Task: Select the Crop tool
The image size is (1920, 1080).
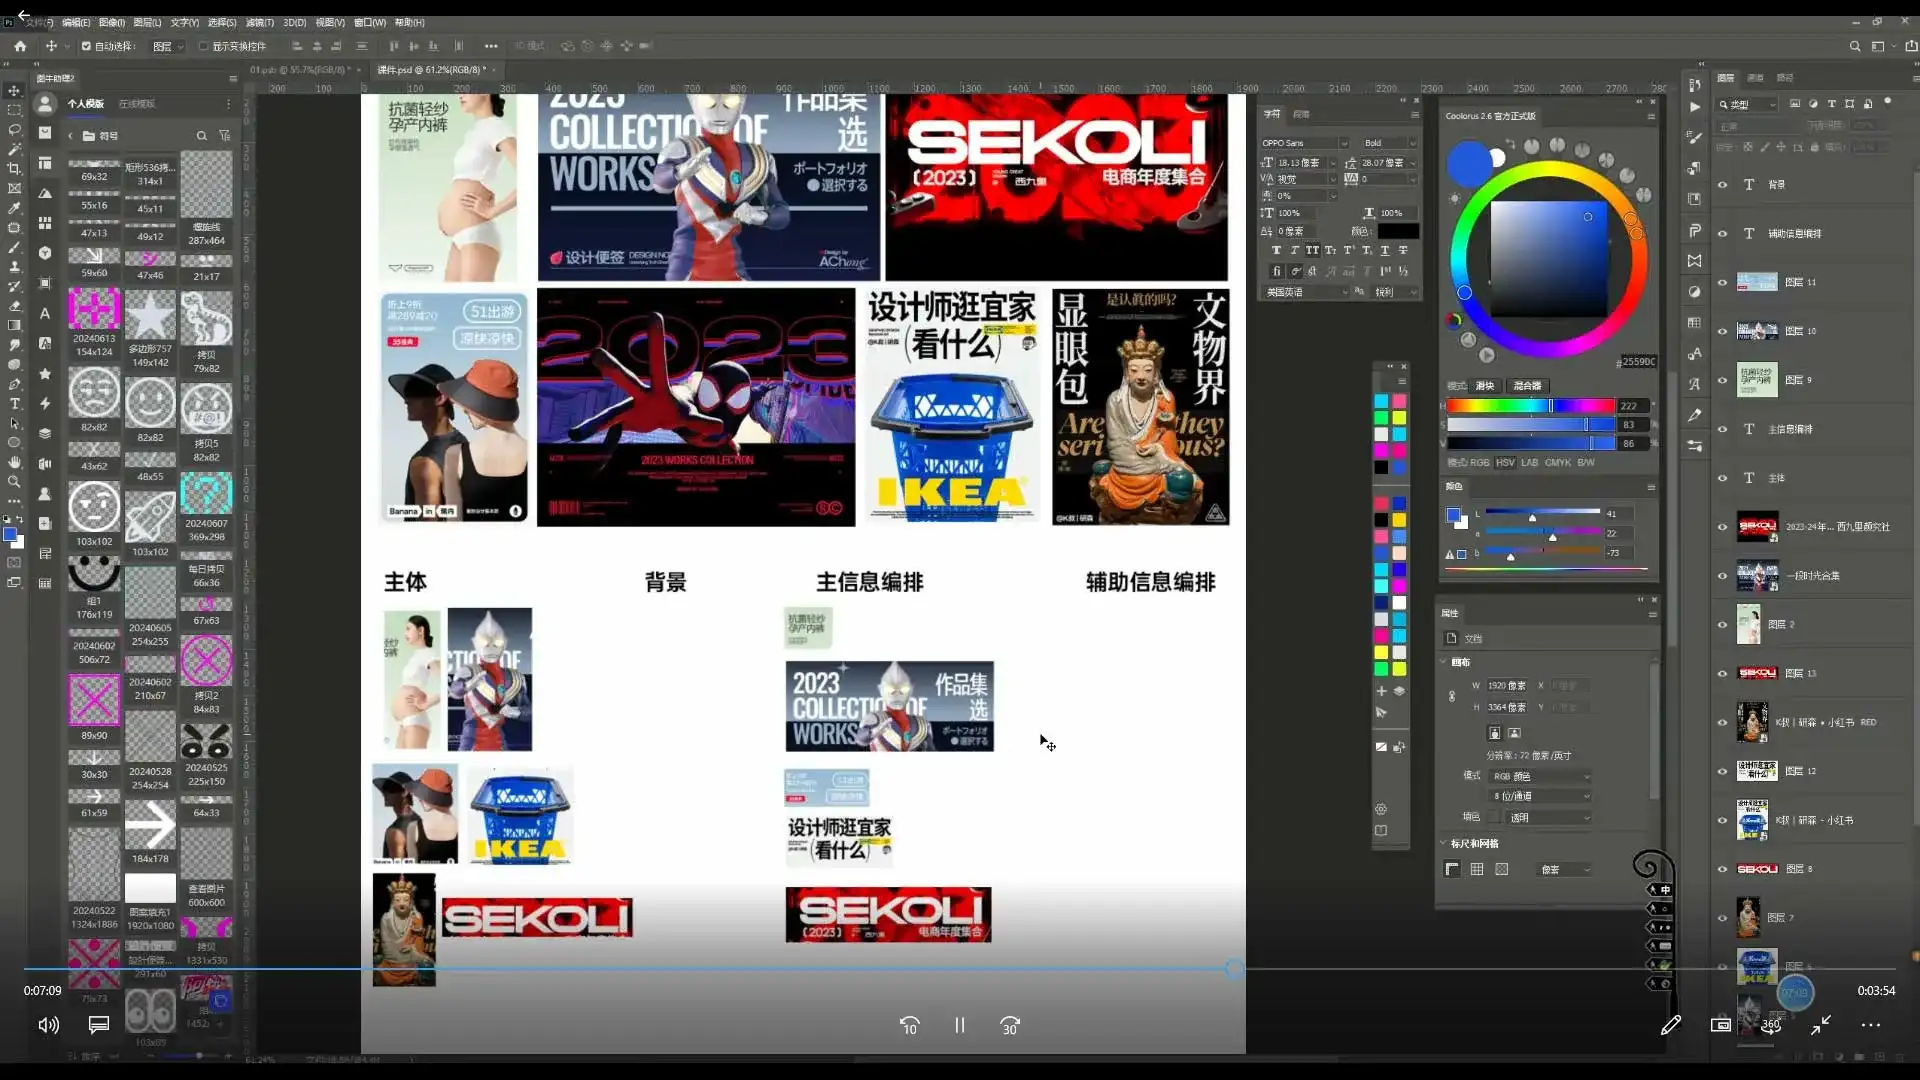Action: (14, 168)
